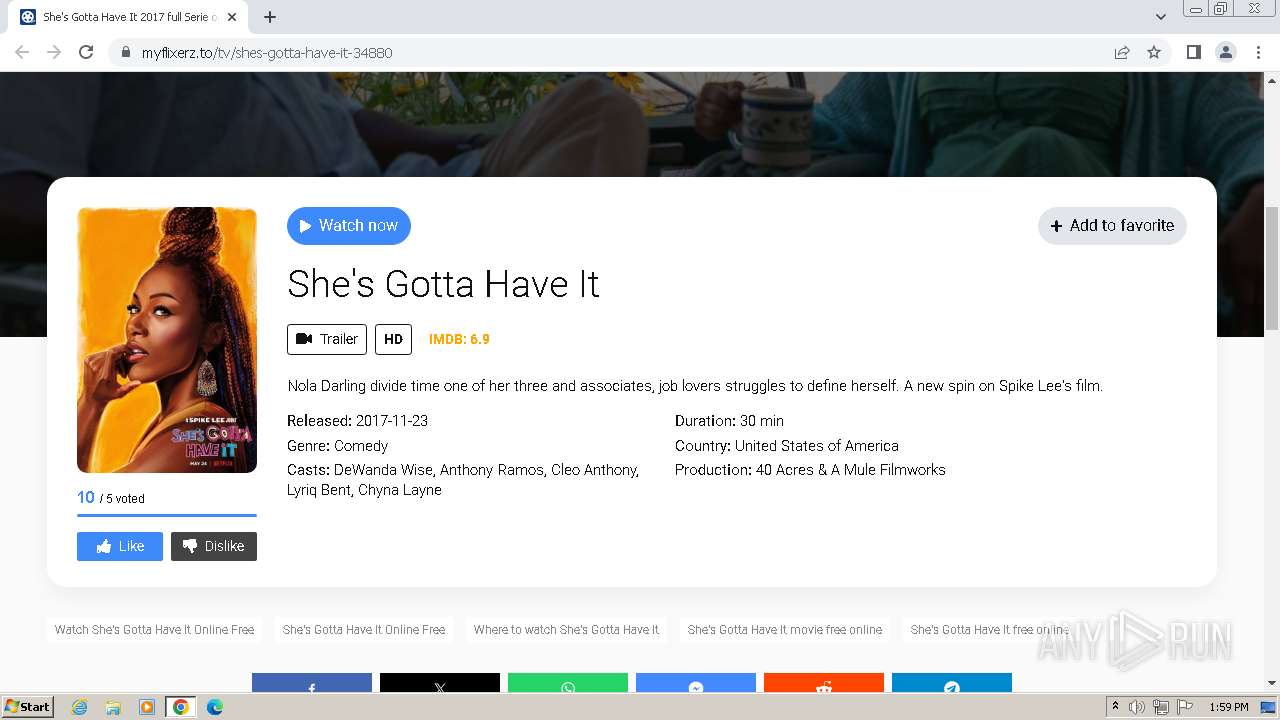Open Action Center flag icon

coord(1184,707)
